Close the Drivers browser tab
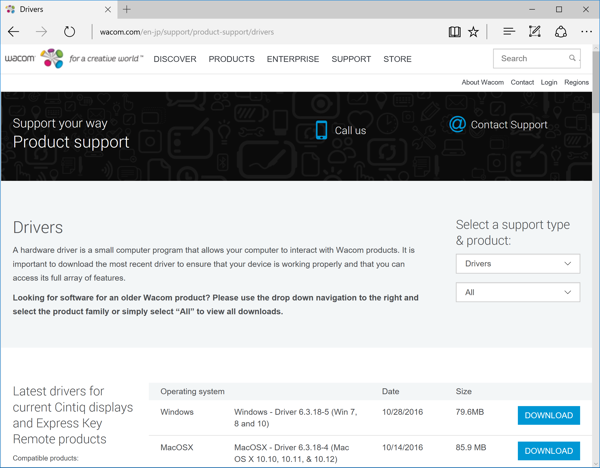Screen dimensions: 600x468 coord(108,9)
